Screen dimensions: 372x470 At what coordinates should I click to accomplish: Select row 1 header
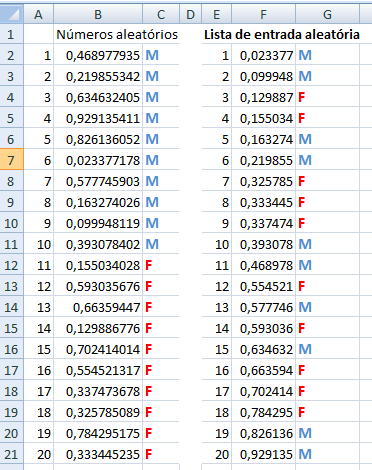tap(12, 34)
